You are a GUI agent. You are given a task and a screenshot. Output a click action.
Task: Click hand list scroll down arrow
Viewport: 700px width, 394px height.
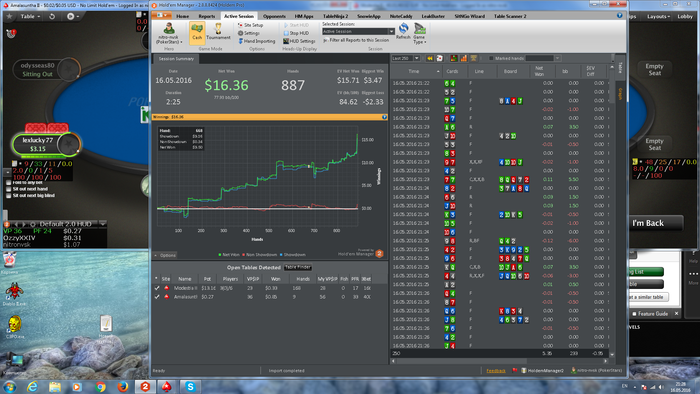click(612, 355)
